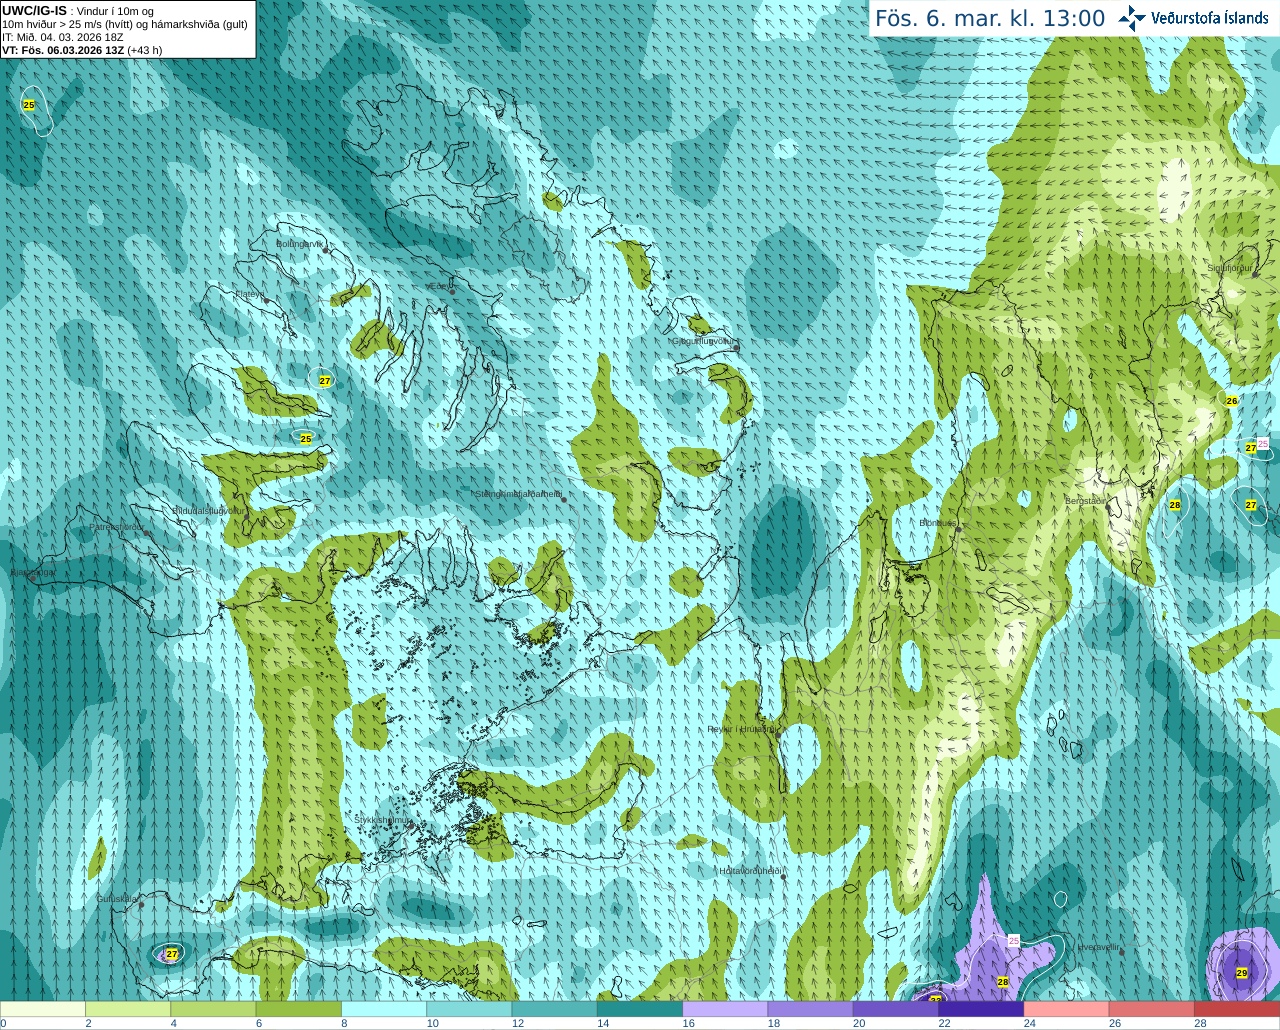Image resolution: width=1280 pixels, height=1030 pixels.
Task: Select the 6–8 olive green legend swatch
Action: 299,1009
